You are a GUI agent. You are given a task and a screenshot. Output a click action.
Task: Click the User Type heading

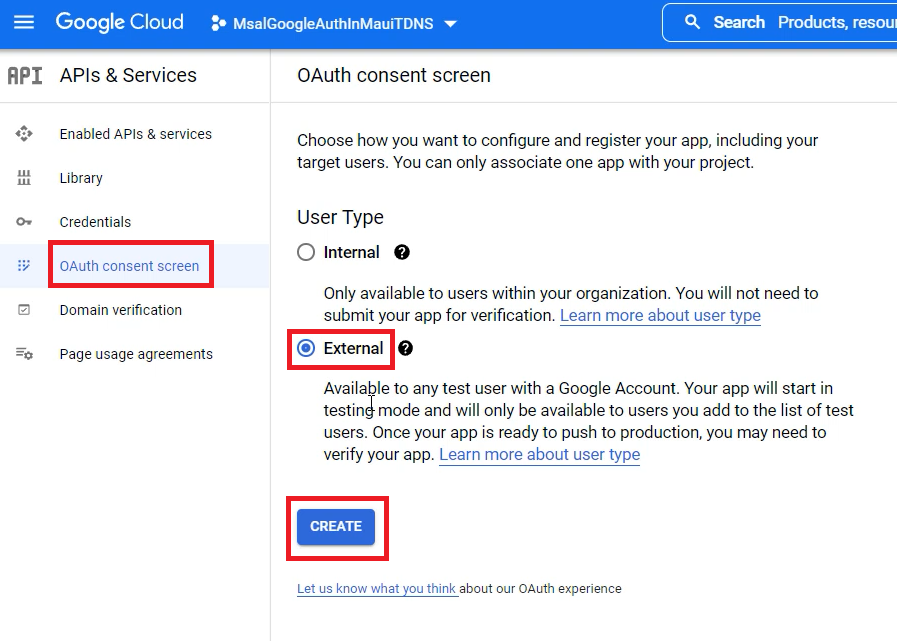point(340,217)
